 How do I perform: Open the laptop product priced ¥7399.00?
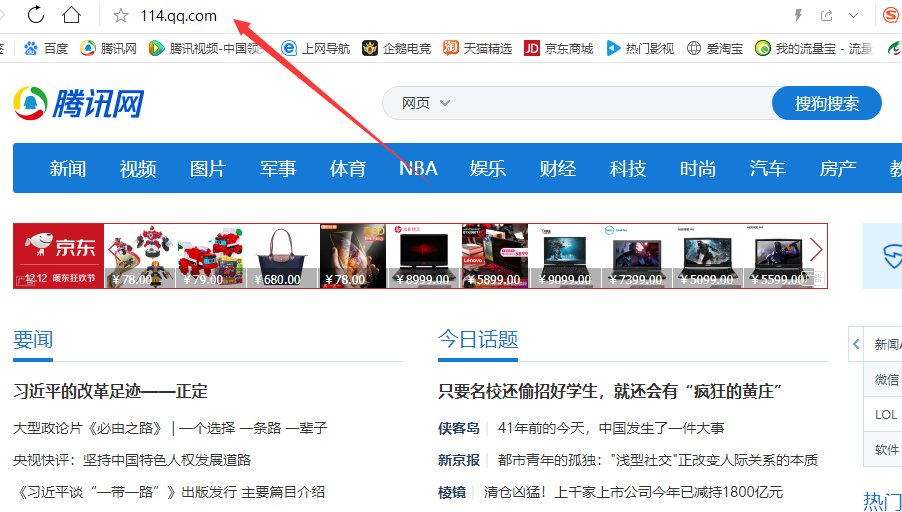point(637,256)
